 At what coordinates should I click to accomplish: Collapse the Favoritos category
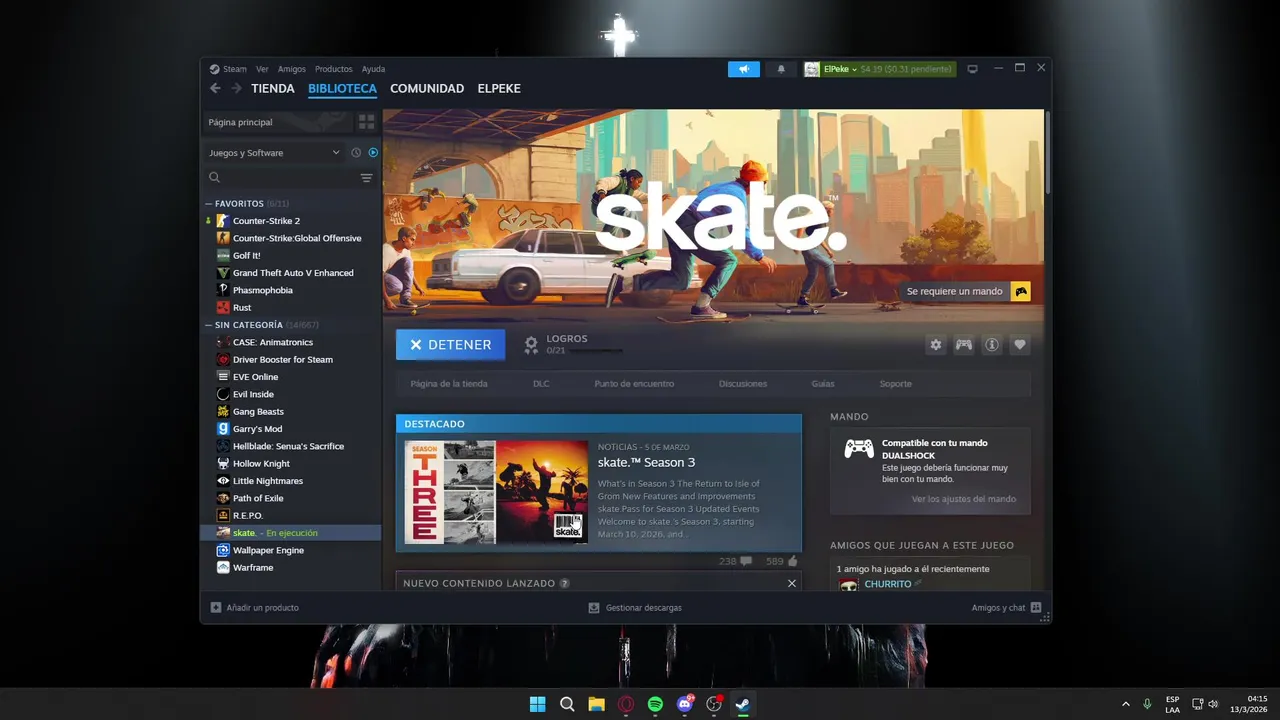coord(209,204)
